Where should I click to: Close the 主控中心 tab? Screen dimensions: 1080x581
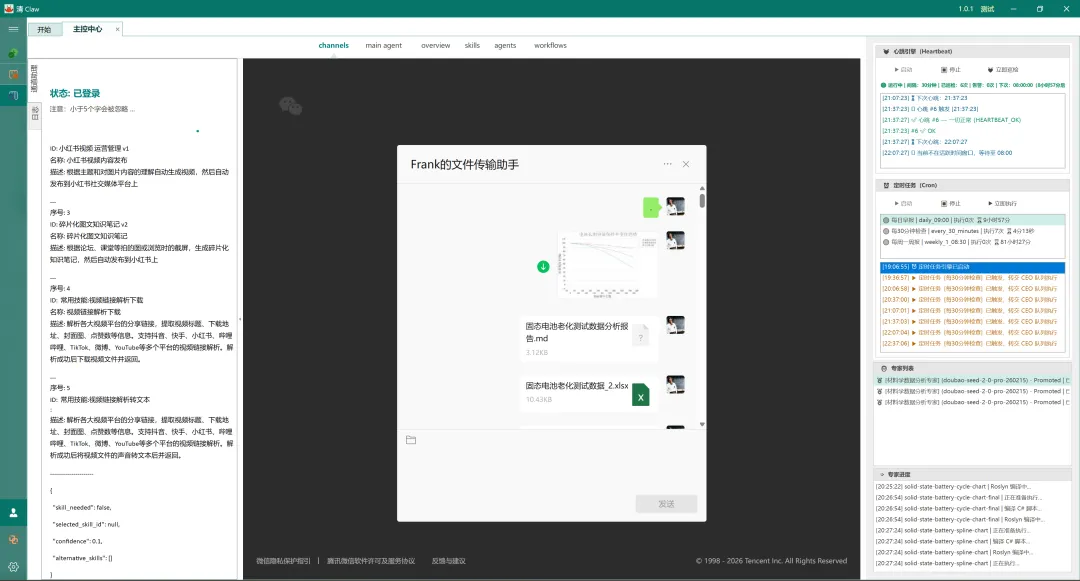pos(118,29)
